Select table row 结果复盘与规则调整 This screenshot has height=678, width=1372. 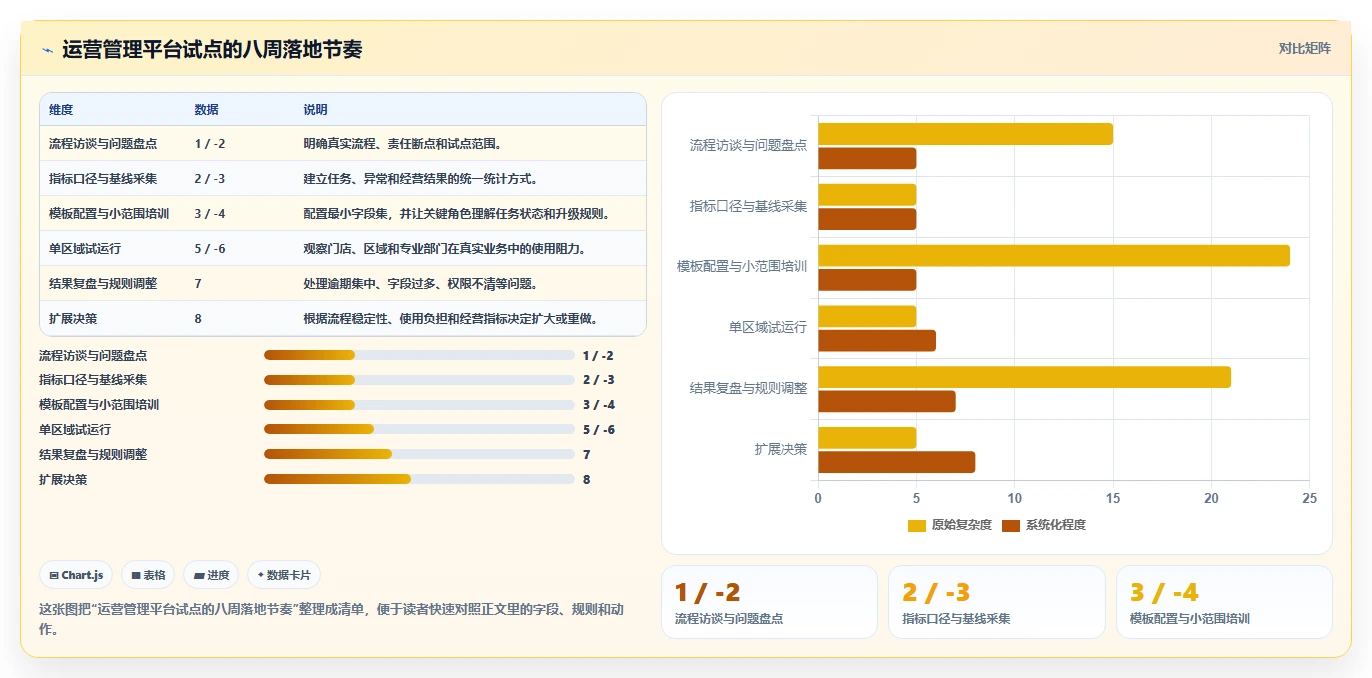(343, 283)
